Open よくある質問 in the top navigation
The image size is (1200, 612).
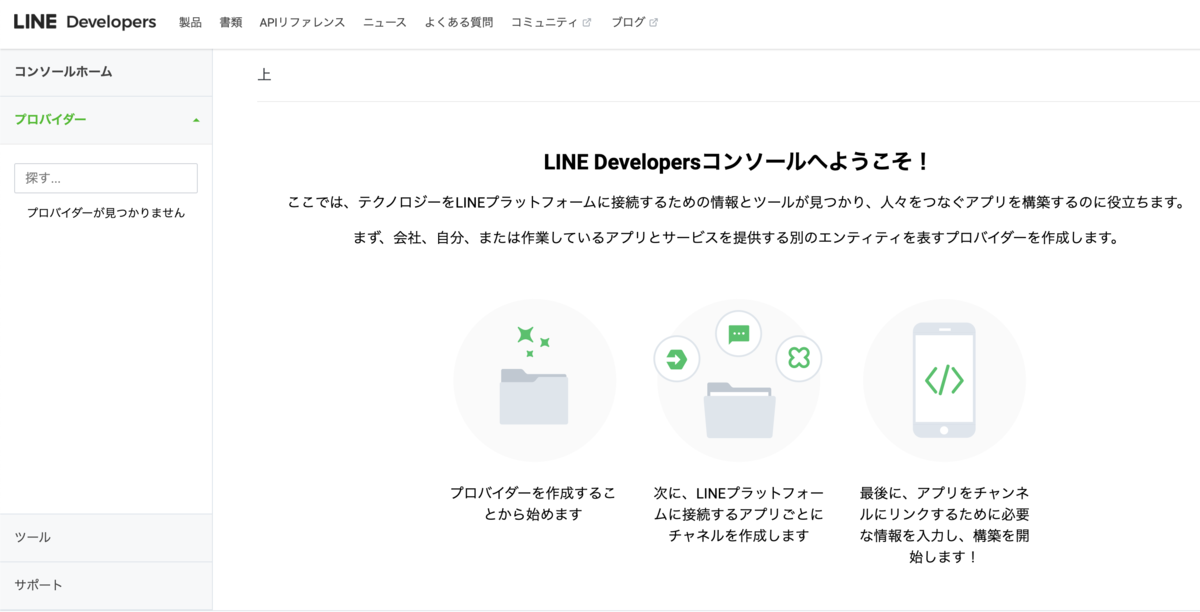click(x=458, y=22)
